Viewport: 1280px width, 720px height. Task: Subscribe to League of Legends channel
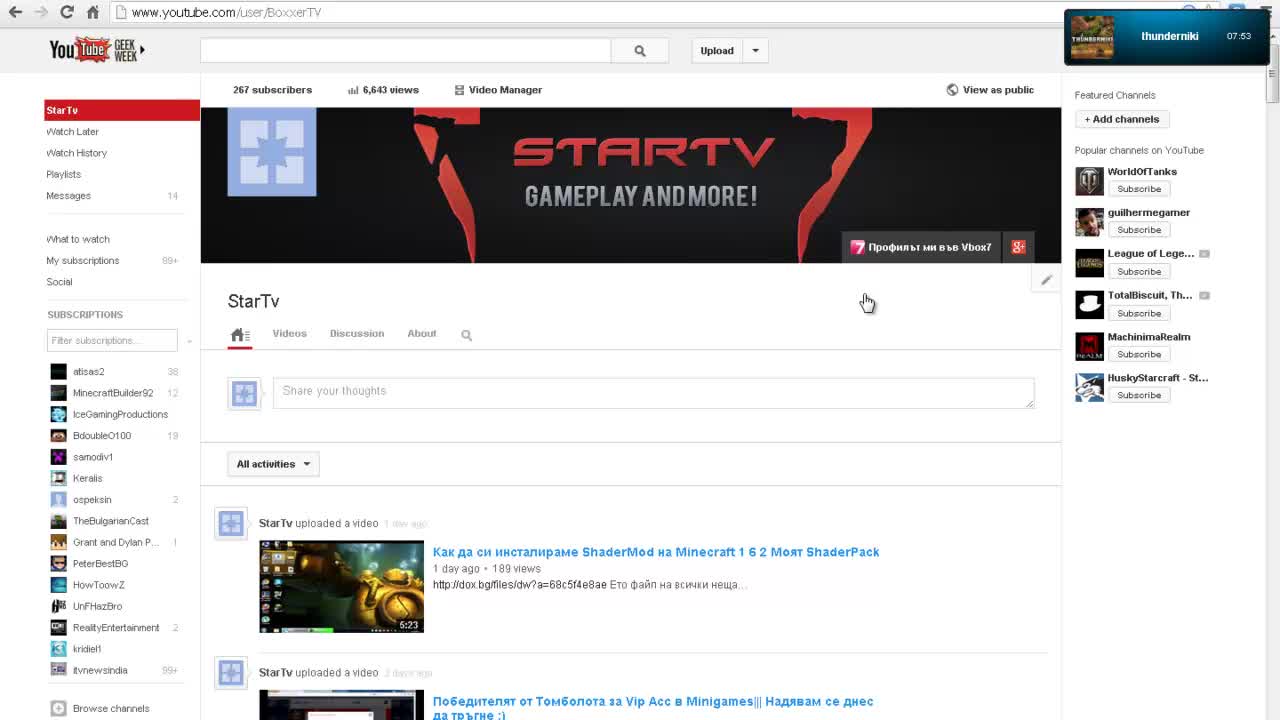1139,272
